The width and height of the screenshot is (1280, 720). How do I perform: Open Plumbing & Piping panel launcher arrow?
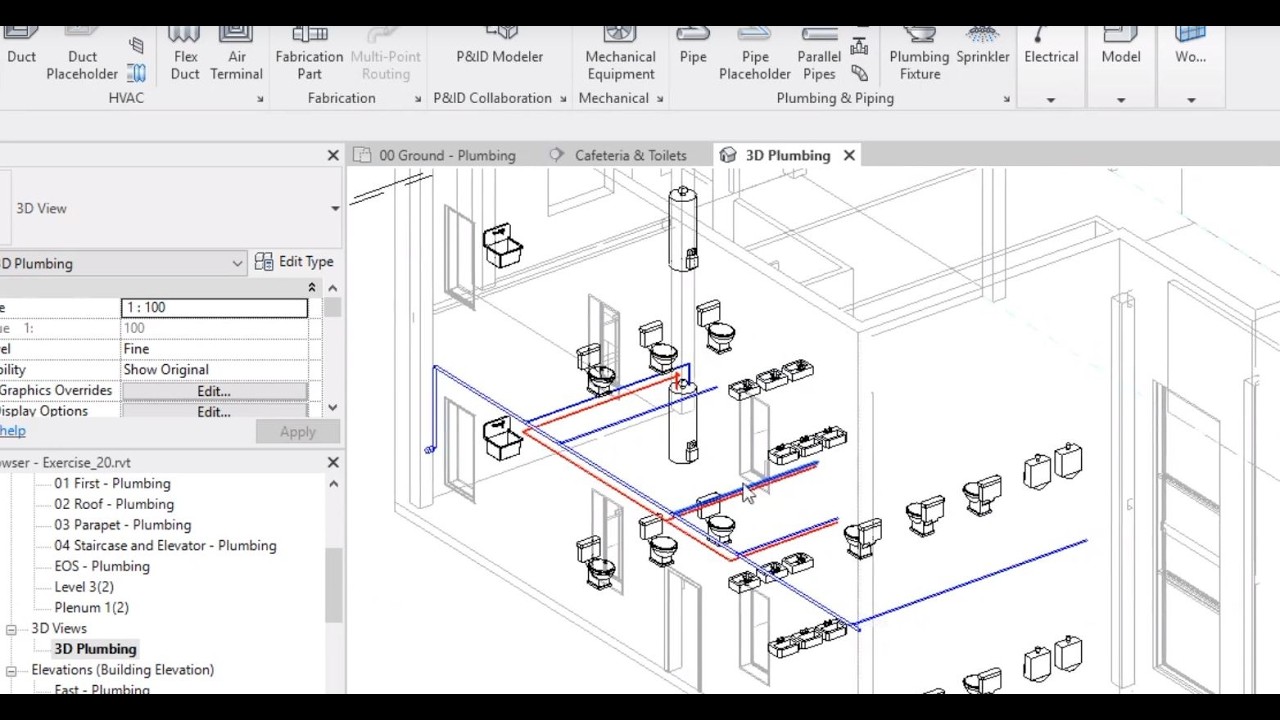pyautogui.click(x=1006, y=99)
